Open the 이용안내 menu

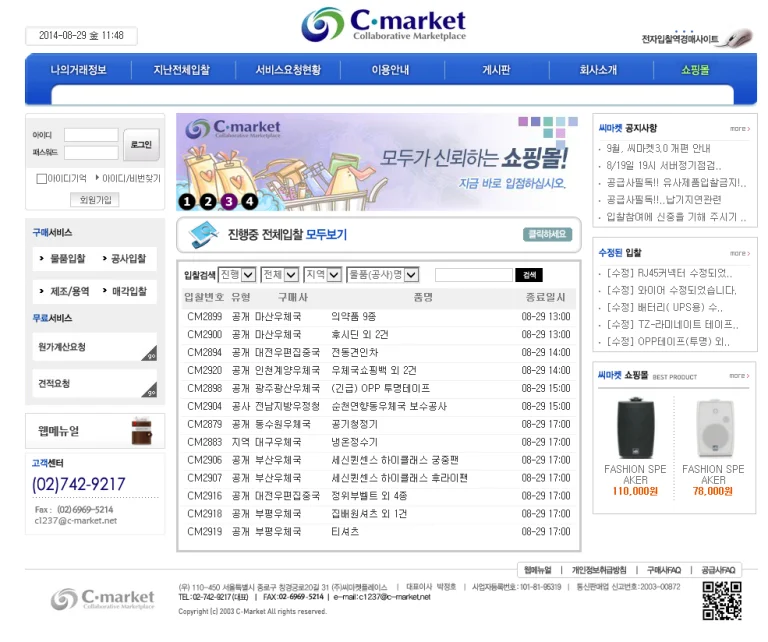click(390, 70)
